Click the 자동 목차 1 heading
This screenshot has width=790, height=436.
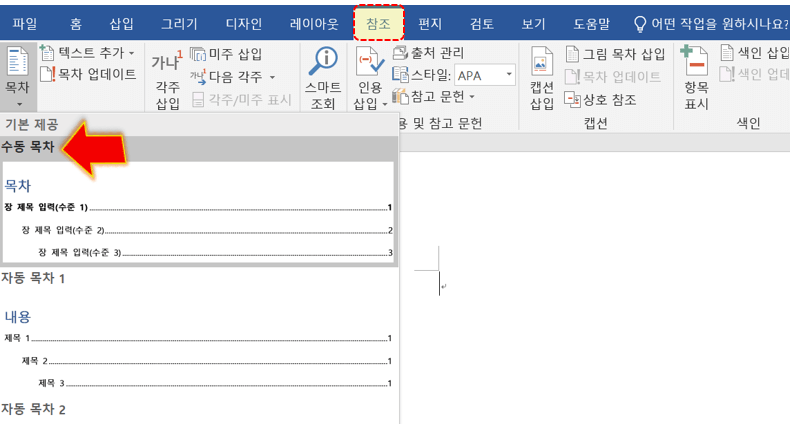[33, 278]
